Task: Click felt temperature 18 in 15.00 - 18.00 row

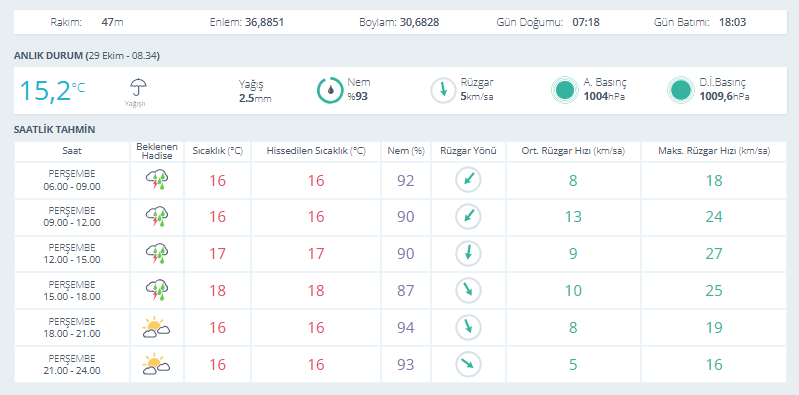Action: 316,291
